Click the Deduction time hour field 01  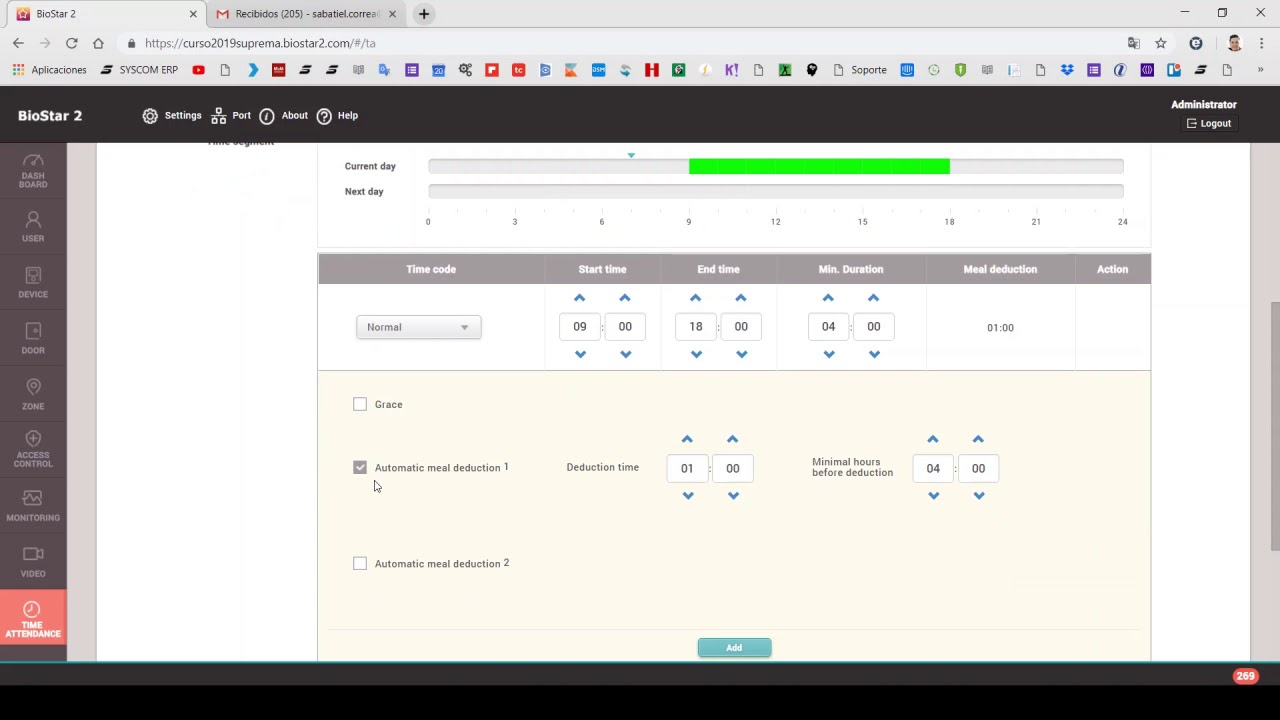click(x=687, y=468)
